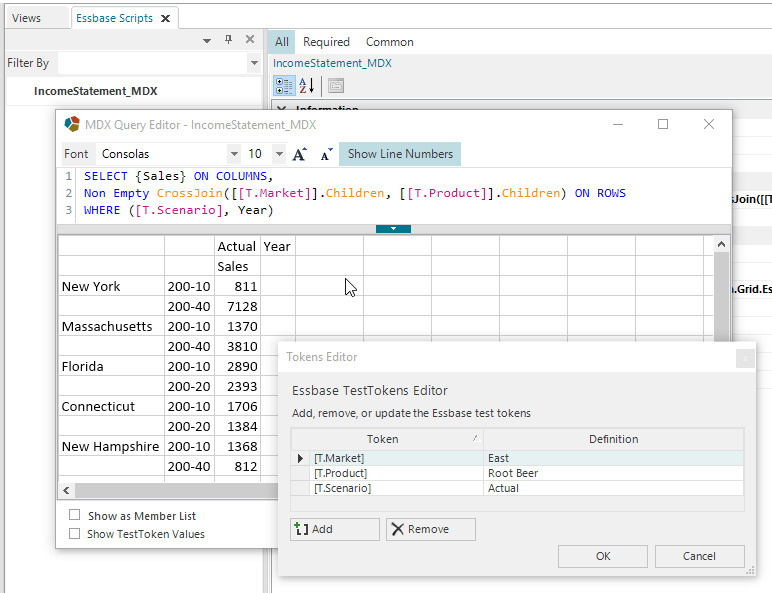
Task: Click the MDX Query Editor app logo
Action: pos(72,124)
